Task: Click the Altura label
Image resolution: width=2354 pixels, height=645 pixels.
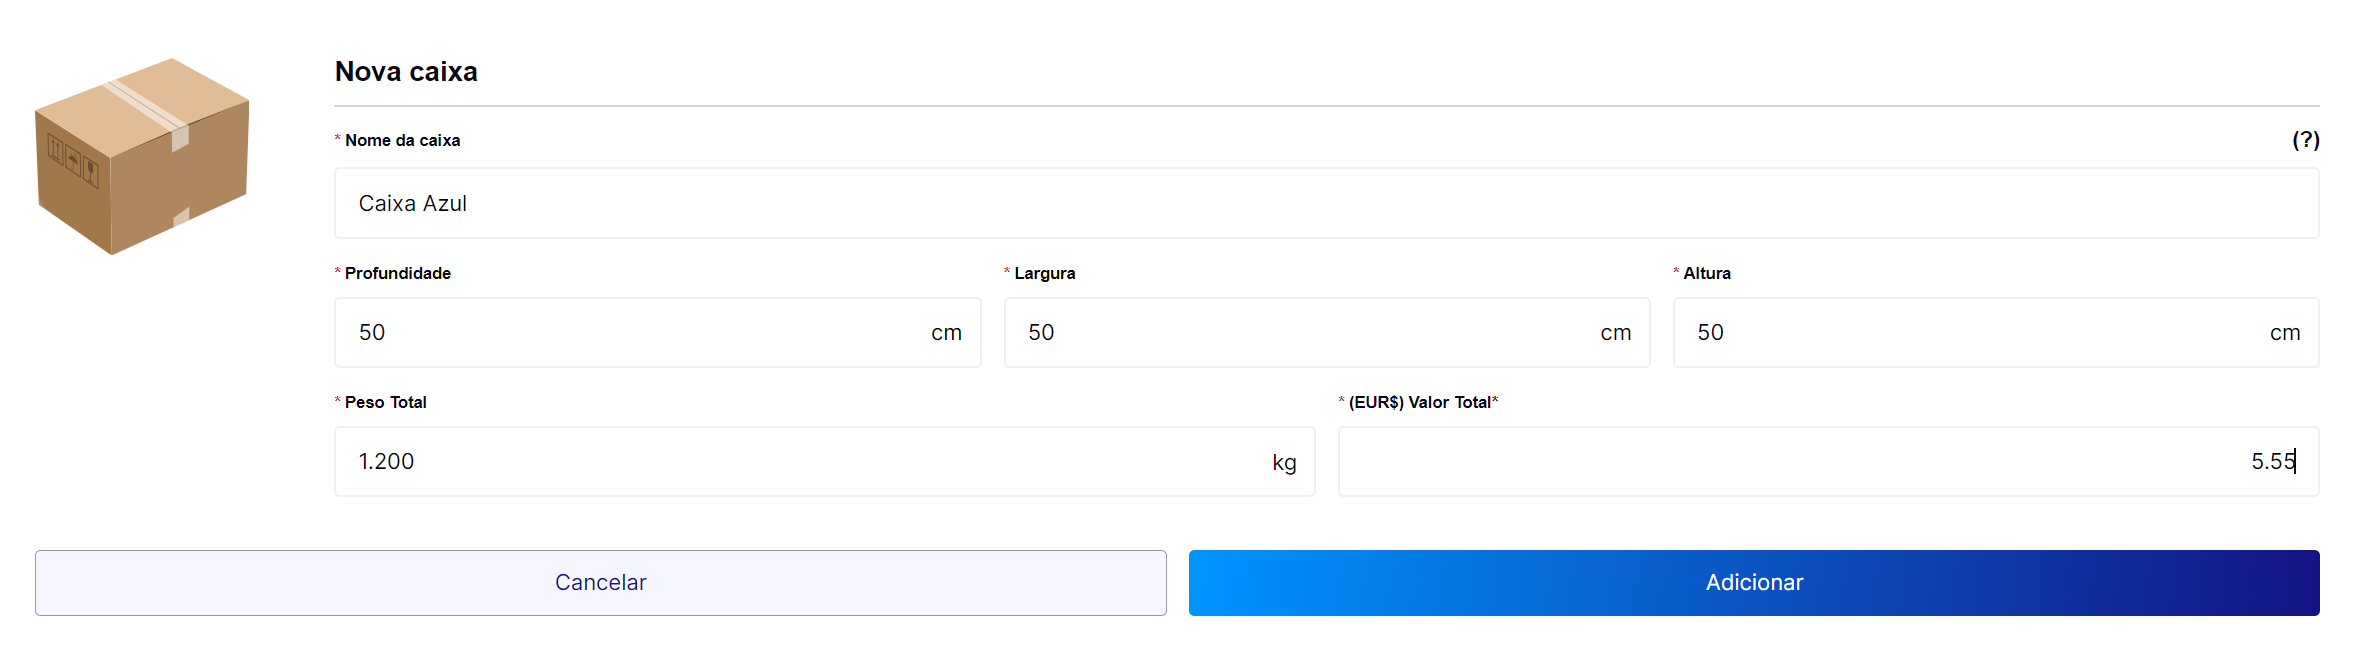Action: pos(1706,273)
